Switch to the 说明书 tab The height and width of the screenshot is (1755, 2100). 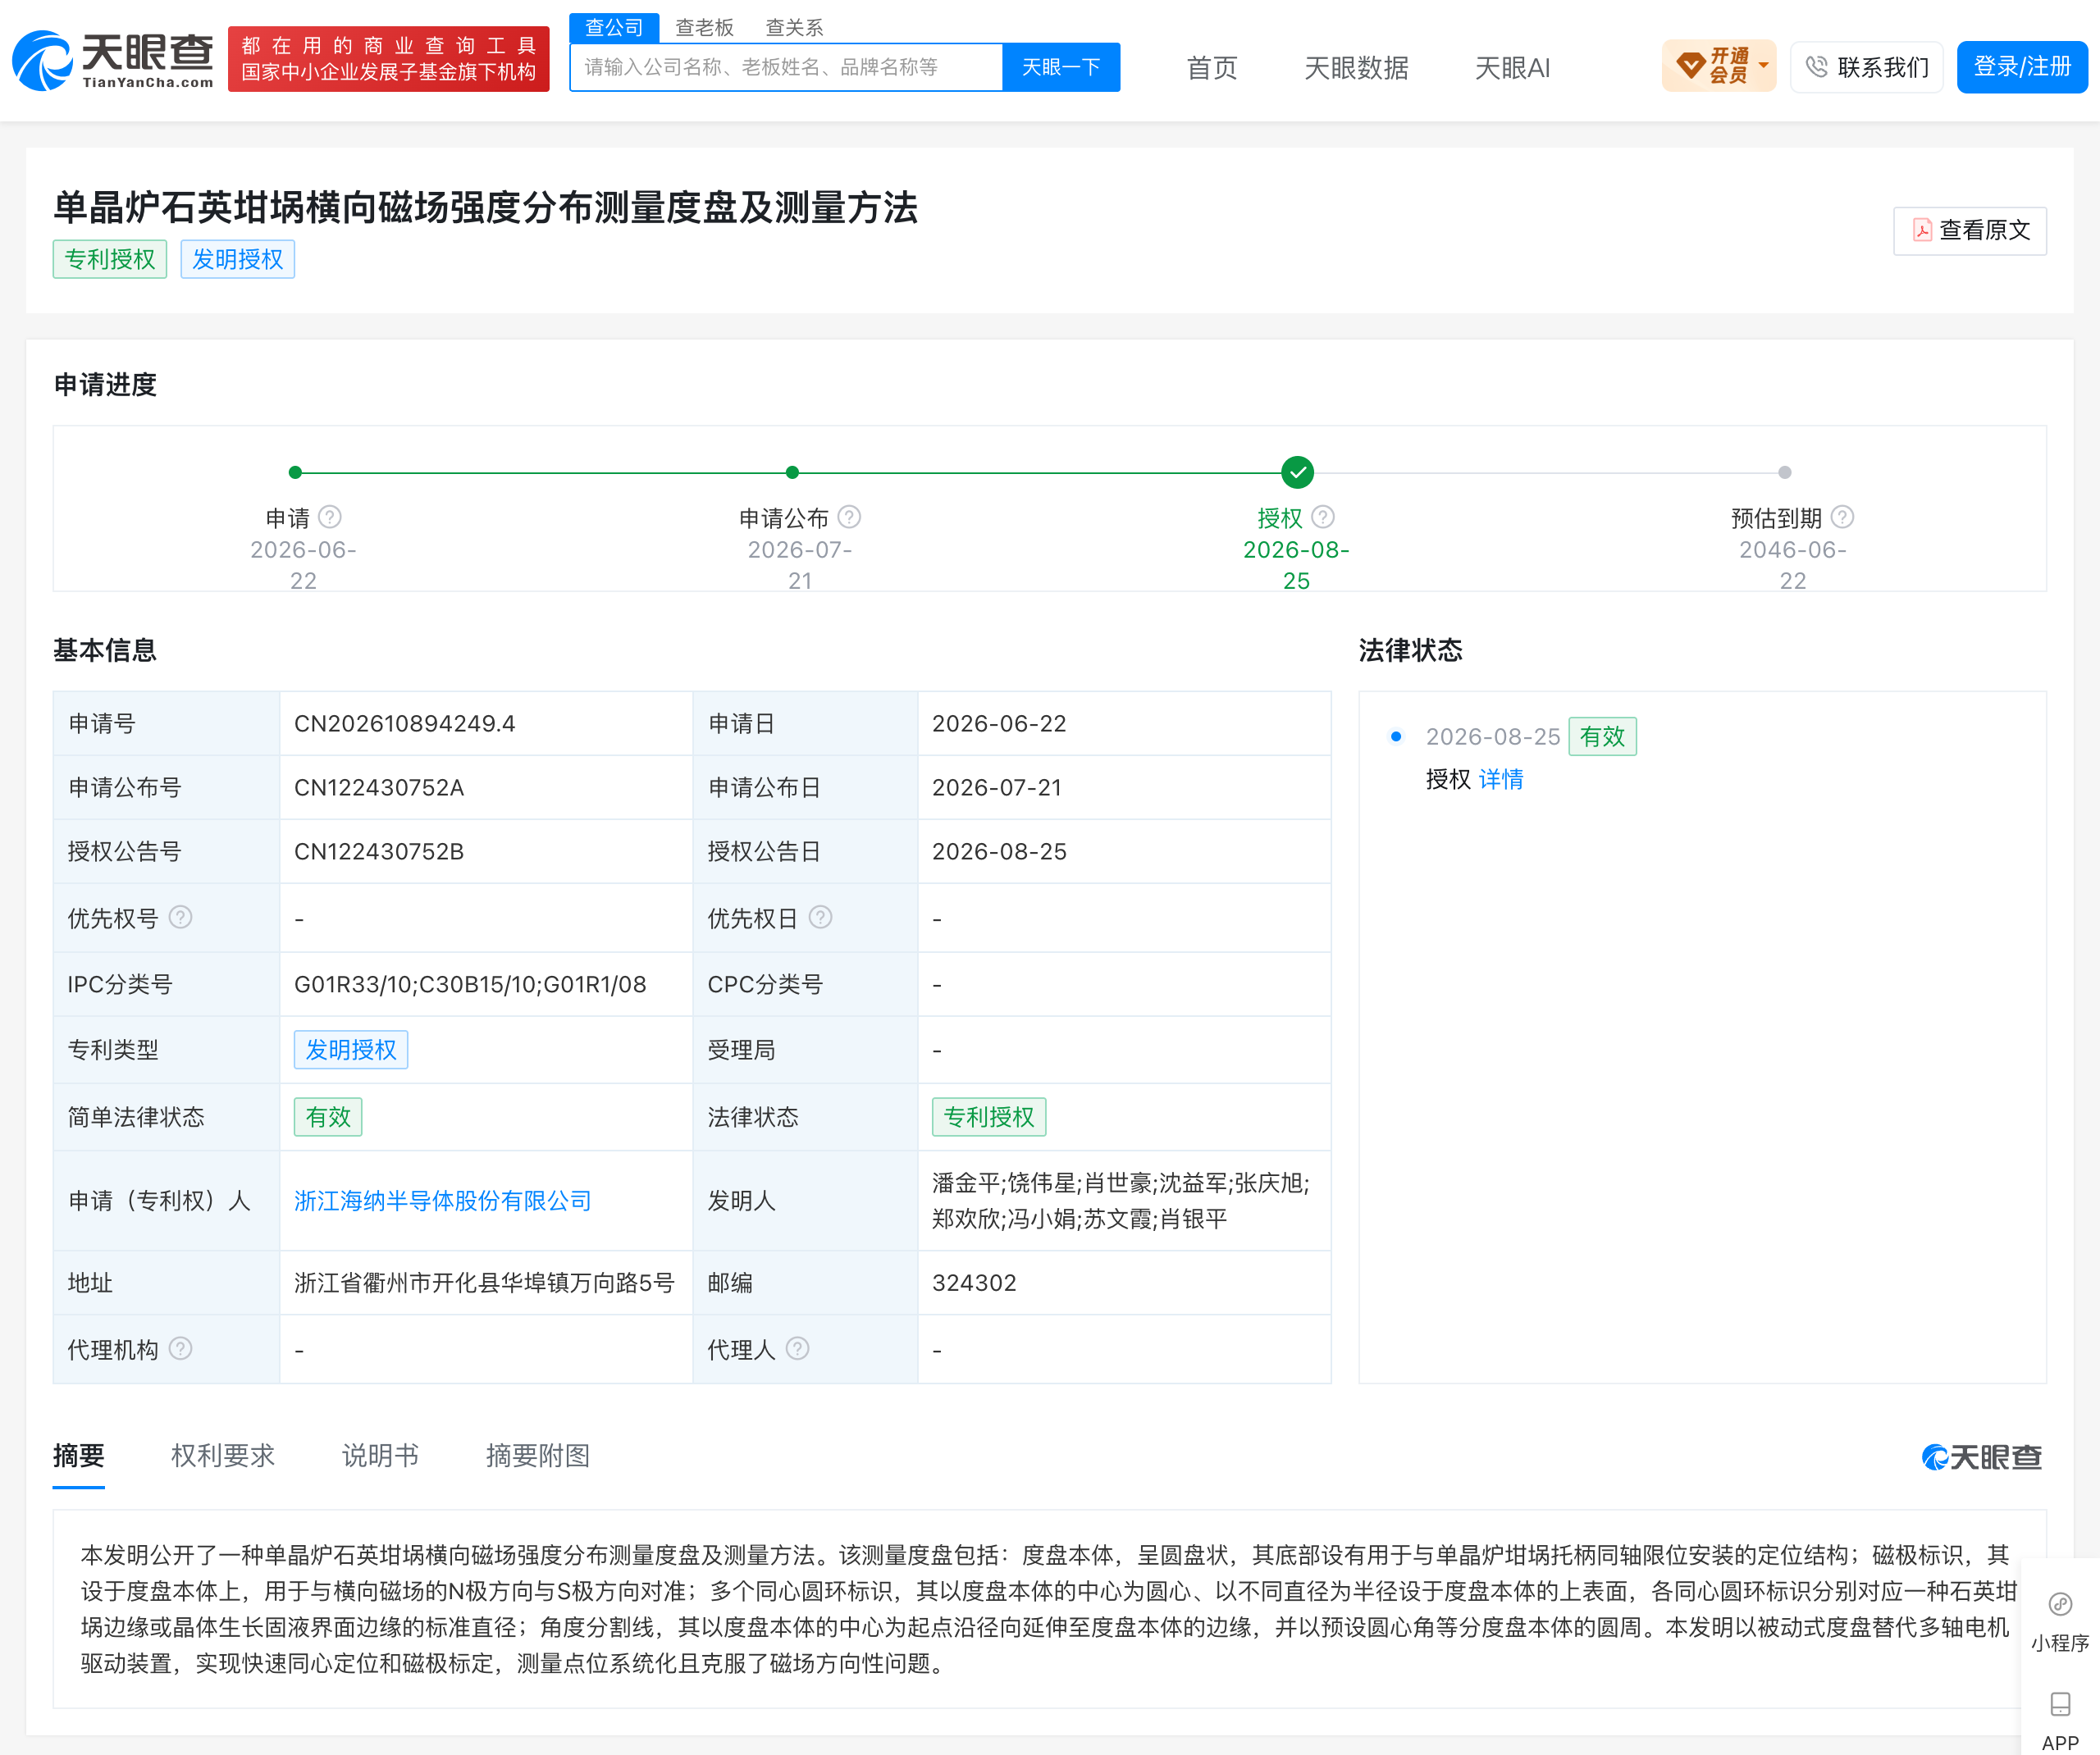click(x=380, y=1455)
